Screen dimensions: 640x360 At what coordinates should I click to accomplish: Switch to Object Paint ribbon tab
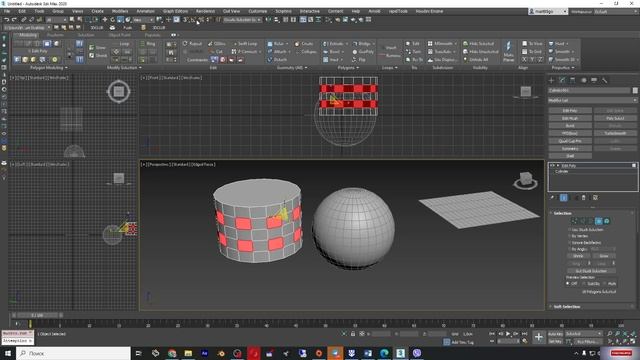pos(120,35)
